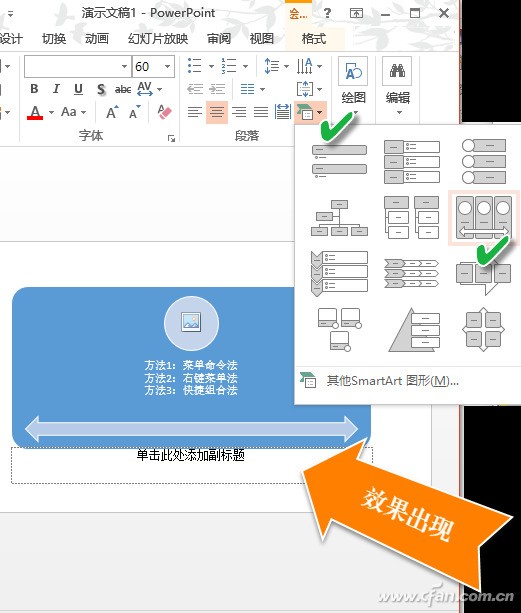Viewport: 521px width, 613px height.
Task: Choose Hierarchy List SmartArt layout
Action: [x=412, y=218]
